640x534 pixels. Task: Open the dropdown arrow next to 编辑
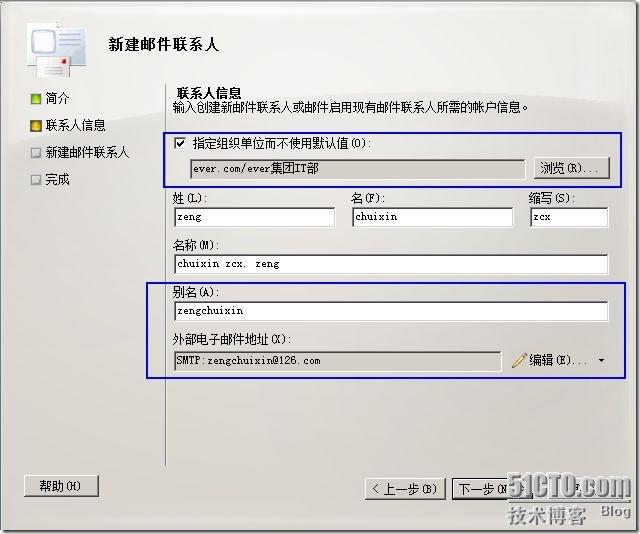(x=602, y=360)
